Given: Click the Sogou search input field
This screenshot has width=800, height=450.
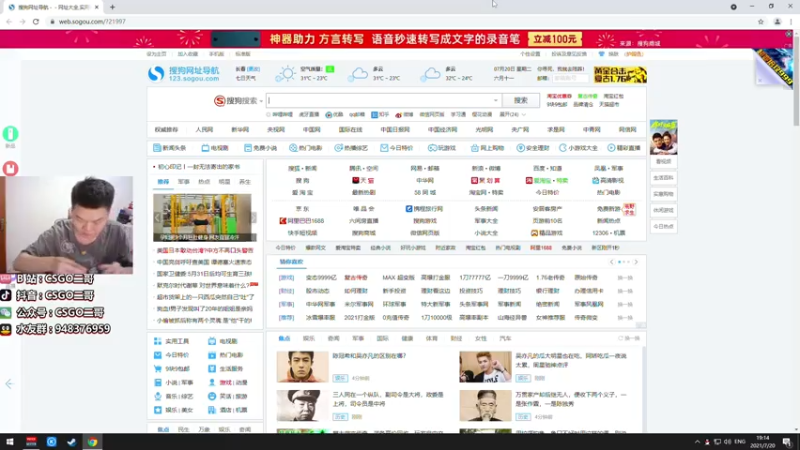Looking at the screenshot, I should click(x=384, y=101).
